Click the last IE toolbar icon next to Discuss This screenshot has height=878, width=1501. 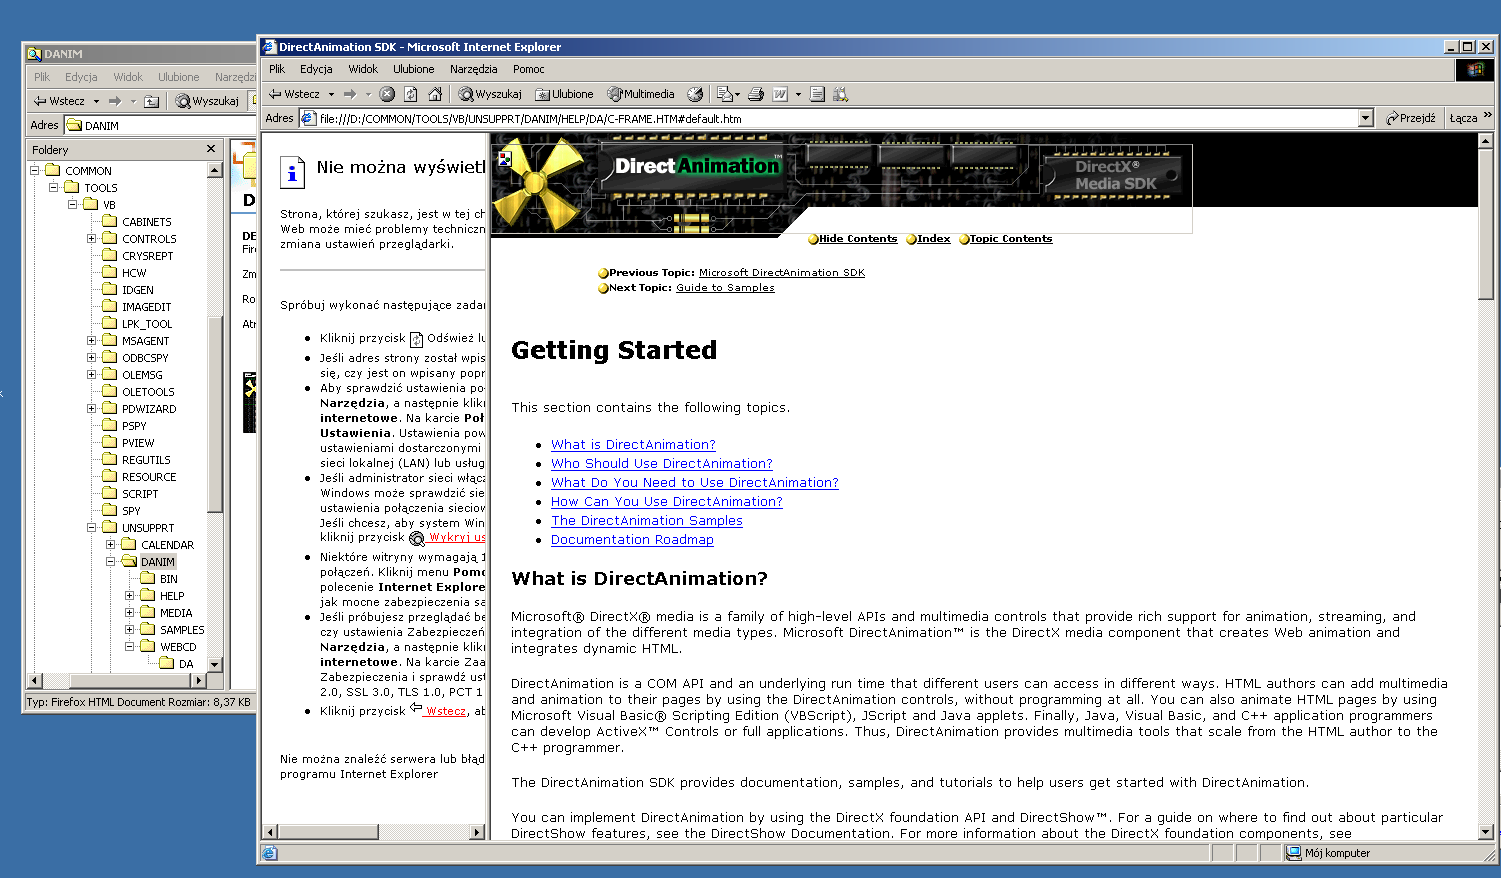(840, 94)
